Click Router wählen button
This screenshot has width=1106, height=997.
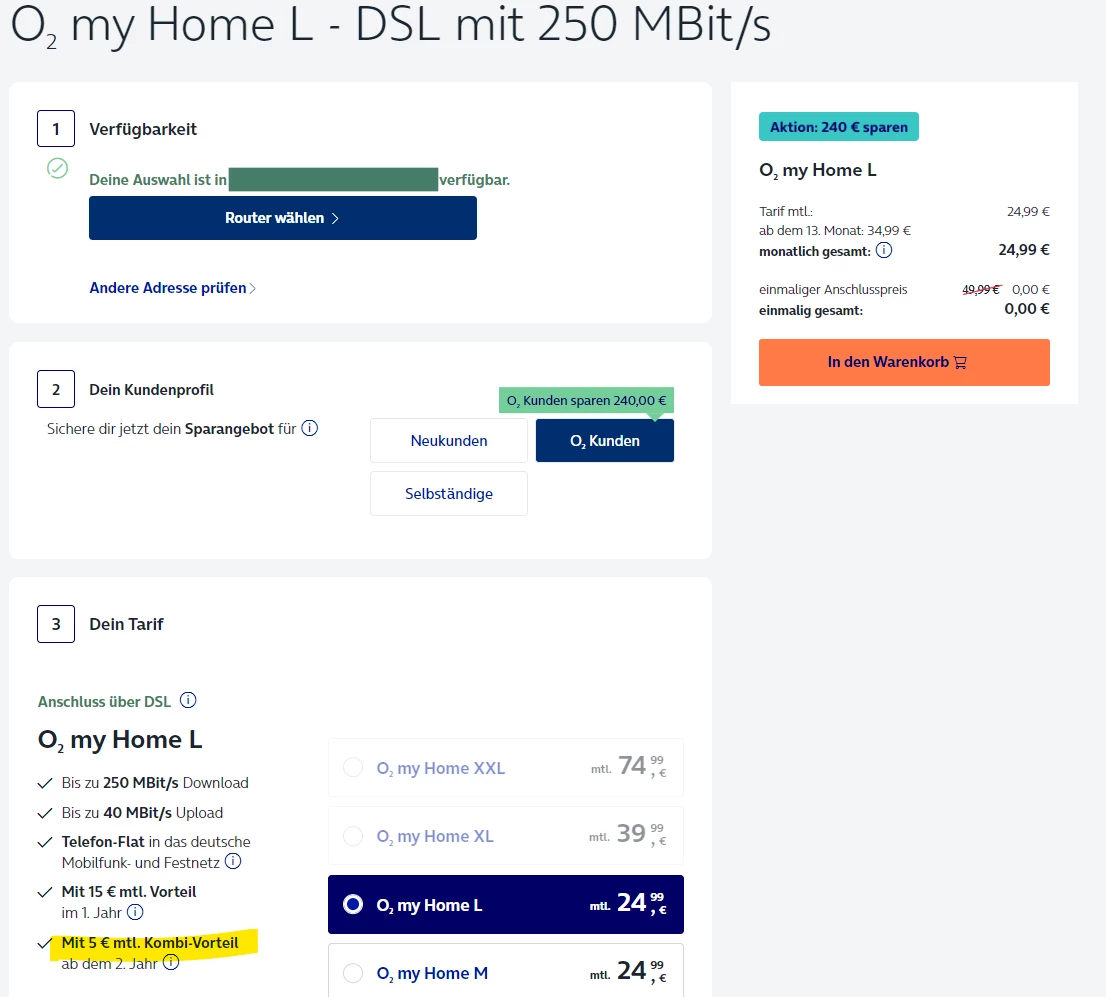283,218
